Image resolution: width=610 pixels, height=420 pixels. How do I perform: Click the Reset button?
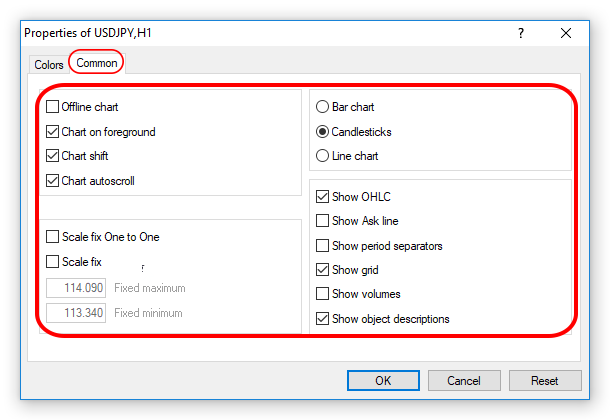click(545, 380)
